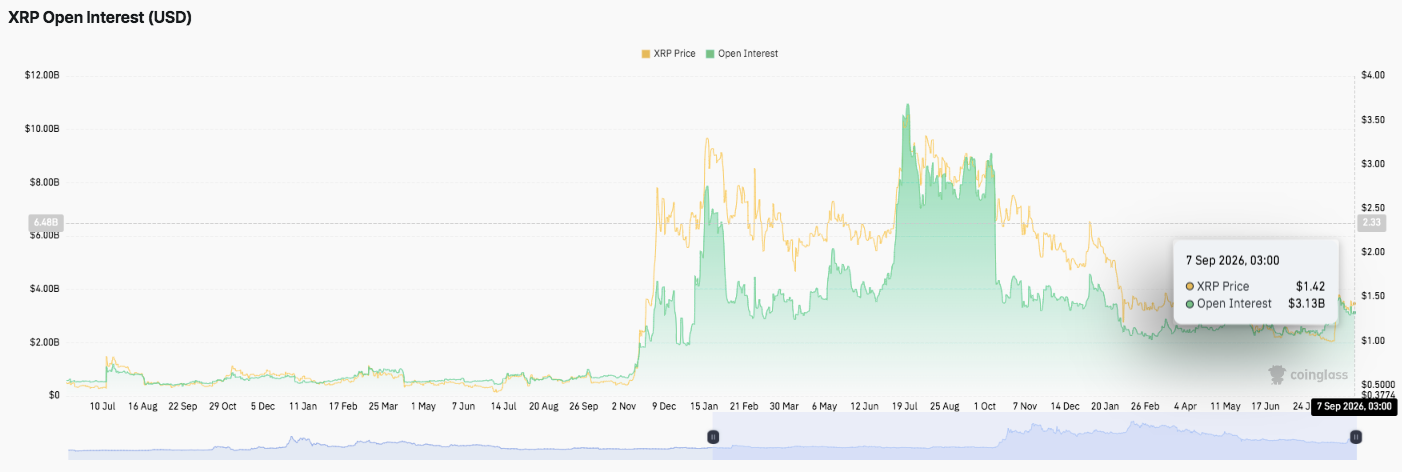This screenshot has height=472, width=1402.
Task: Click the 29 Oct date label
Action: (223, 407)
